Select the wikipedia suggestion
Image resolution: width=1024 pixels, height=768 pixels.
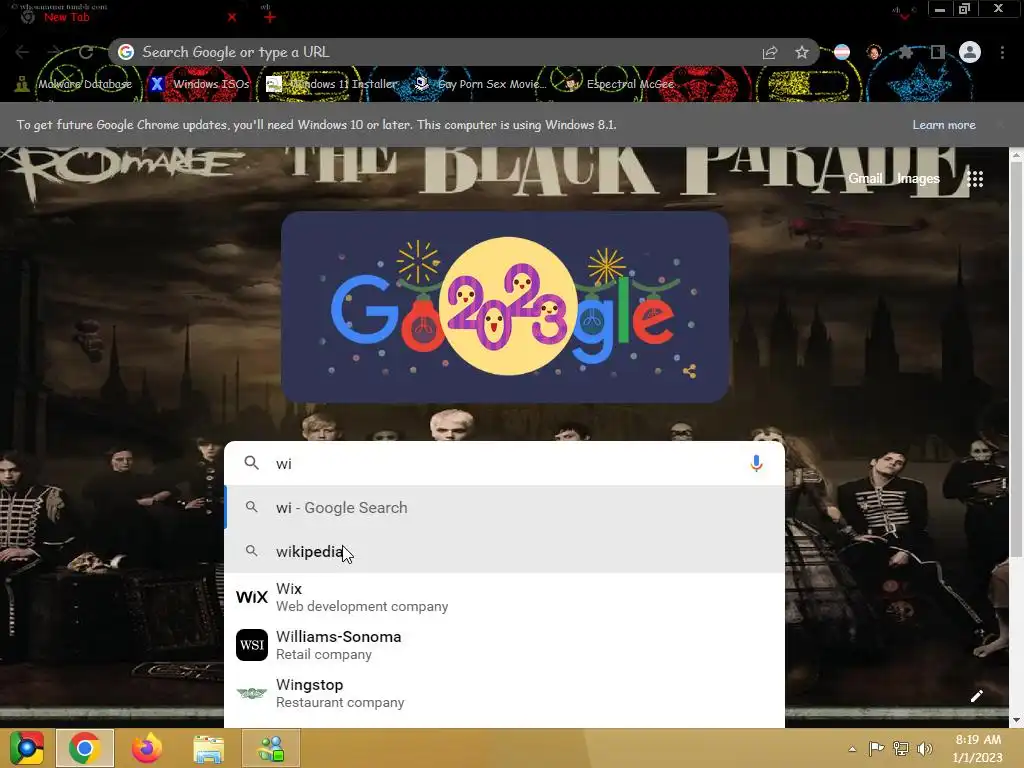tap(504, 551)
